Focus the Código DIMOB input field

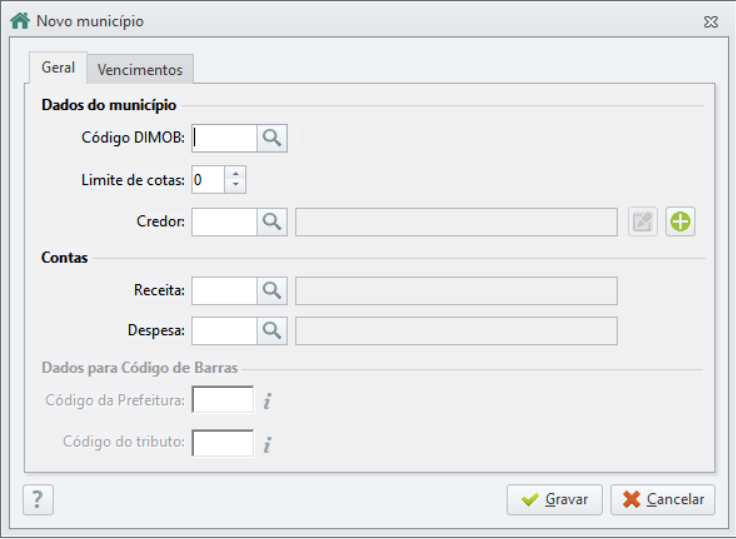[224, 138]
